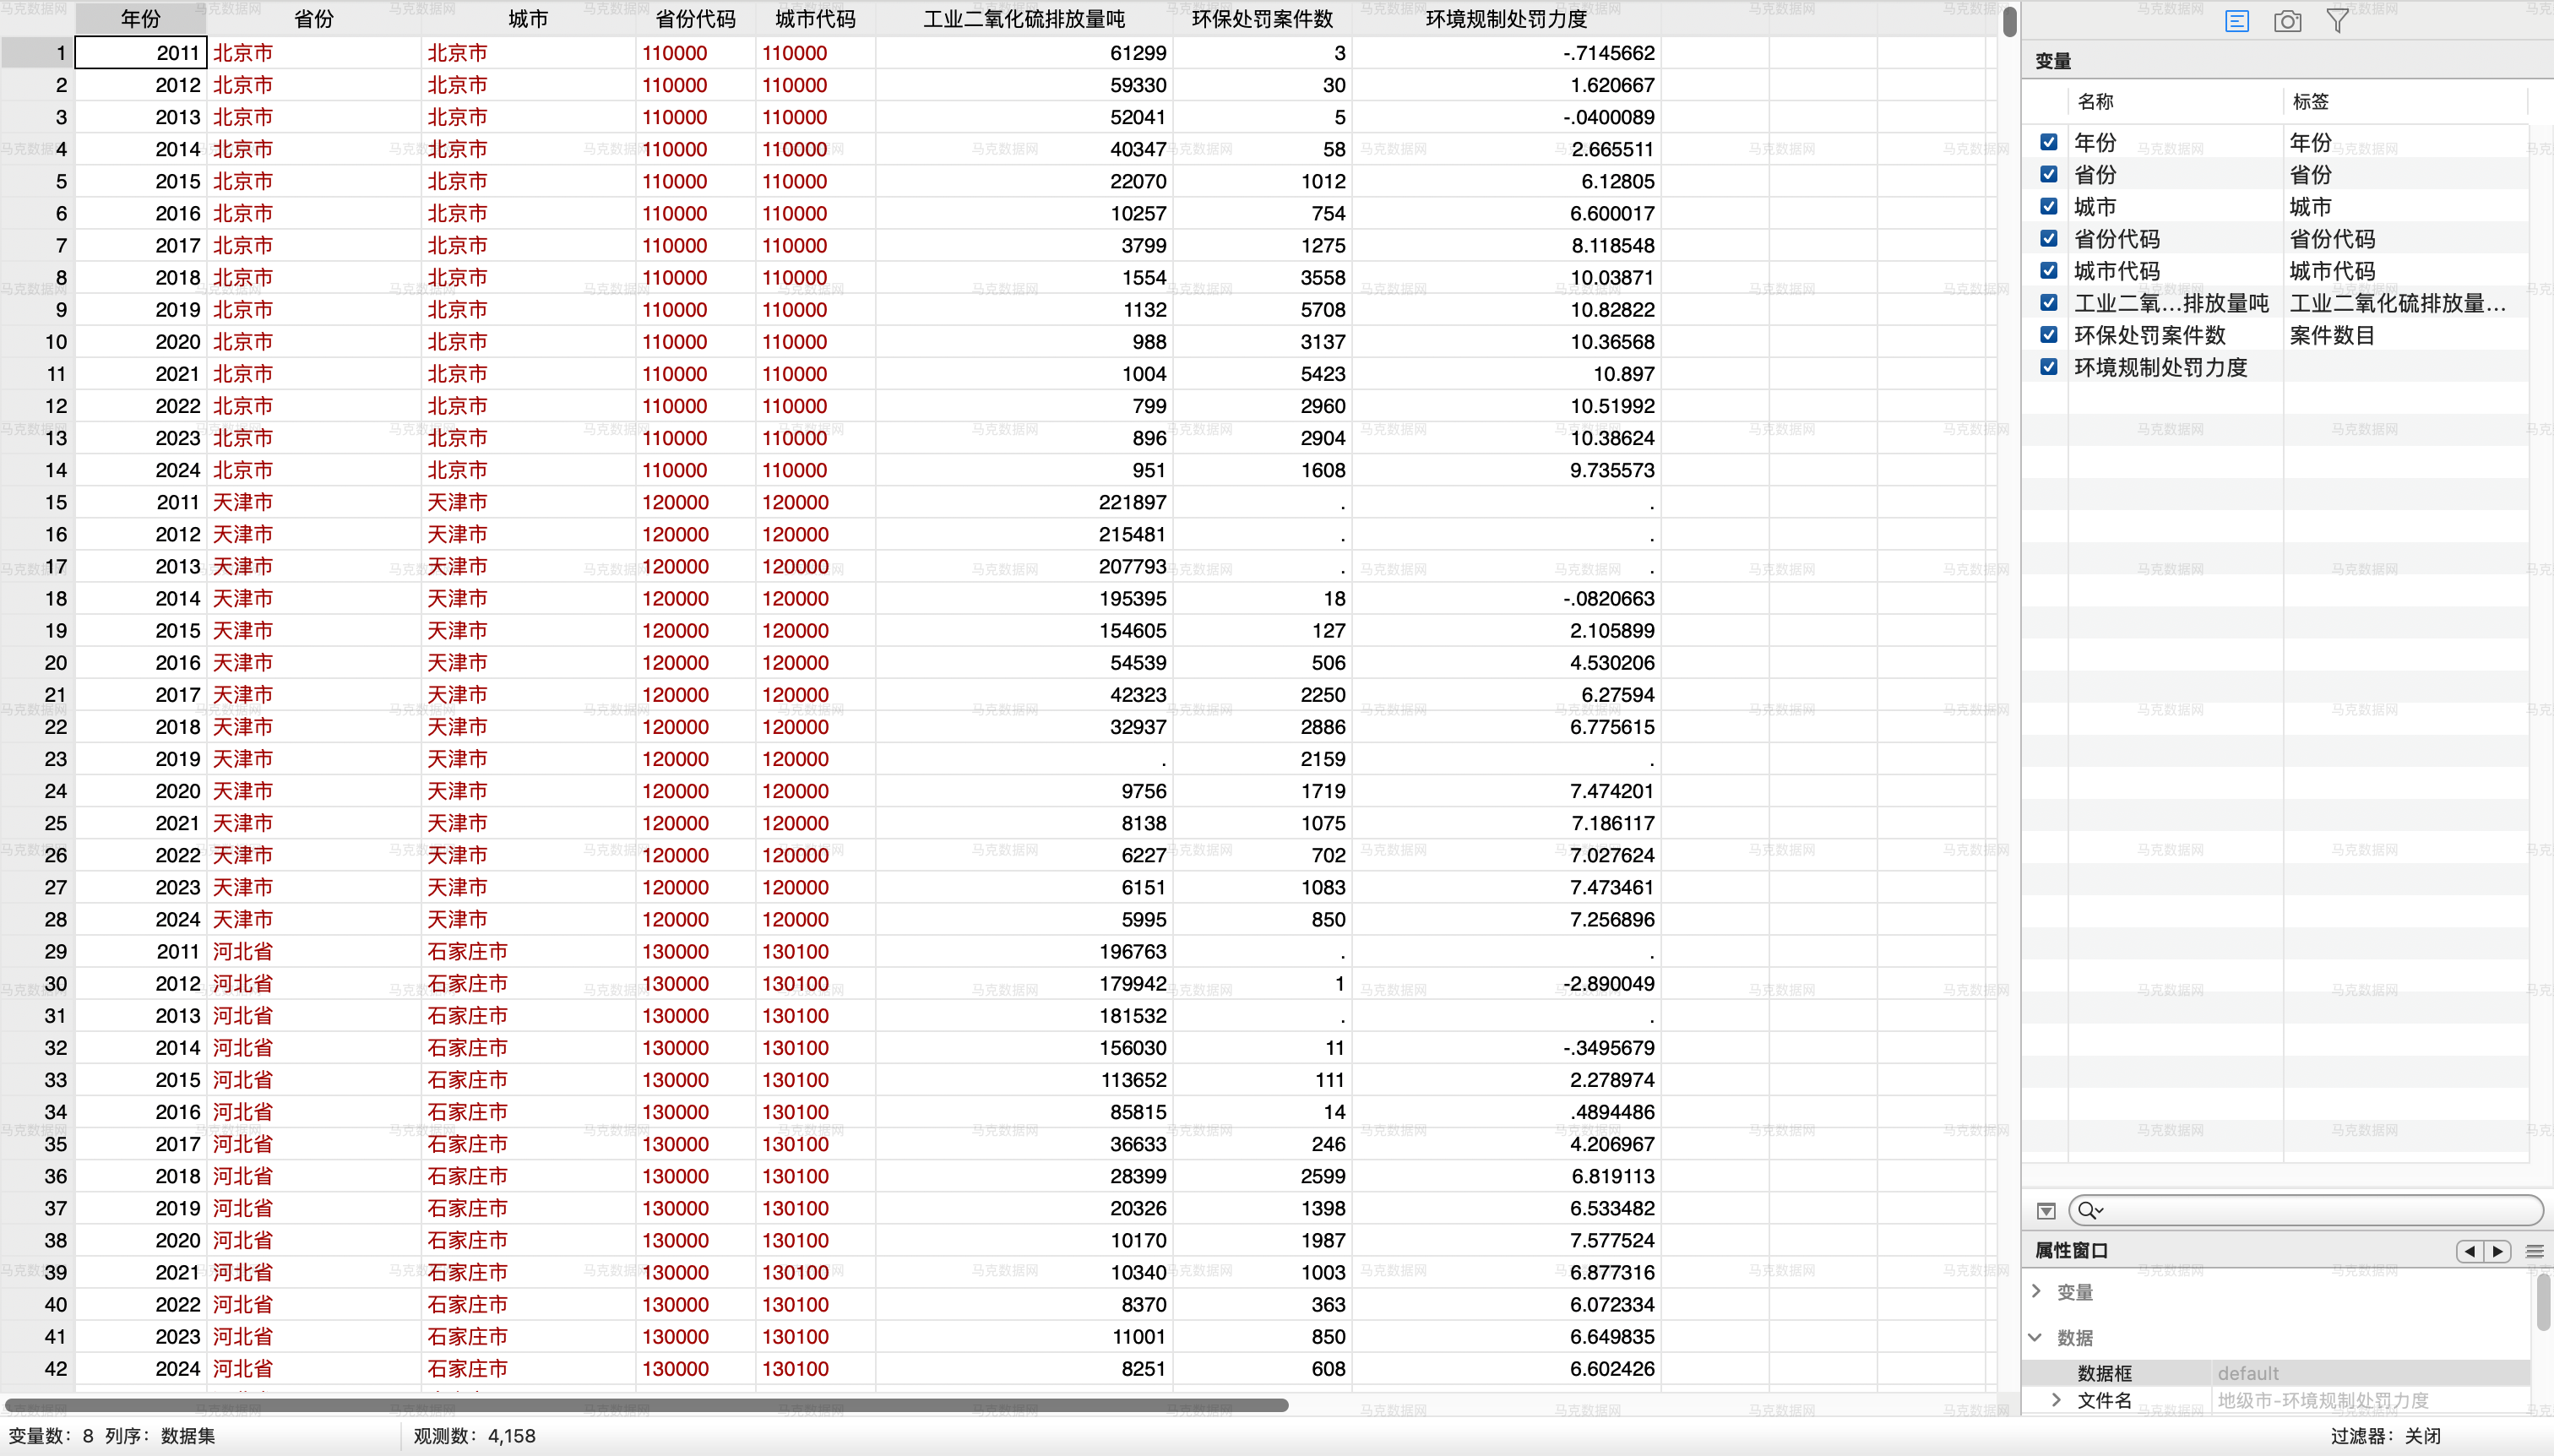Image resolution: width=2554 pixels, height=1456 pixels.
Task: Click 观测数: 4,158 in status bar
Action: pos(474,1436)
